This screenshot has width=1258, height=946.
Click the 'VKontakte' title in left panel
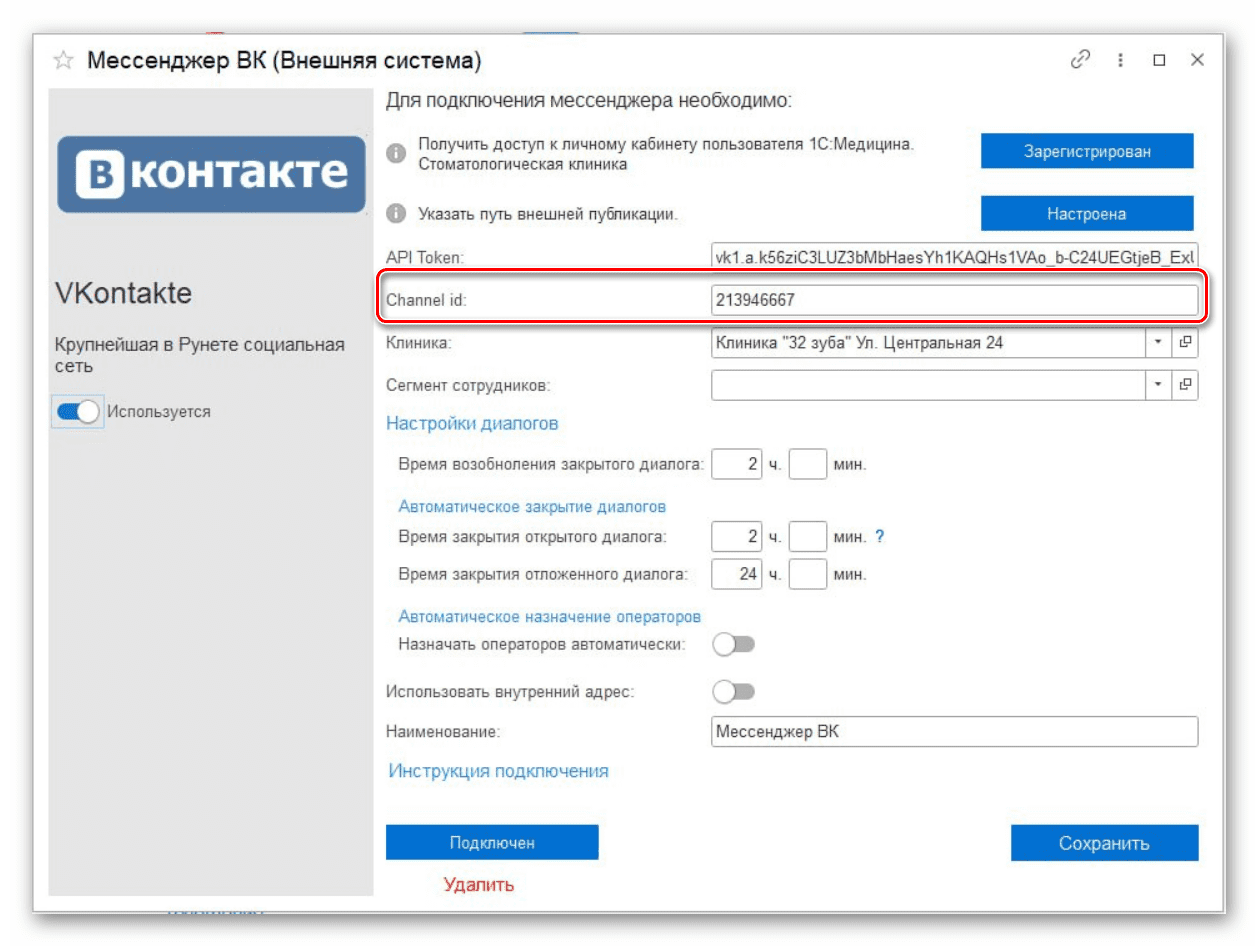point(123,293)
